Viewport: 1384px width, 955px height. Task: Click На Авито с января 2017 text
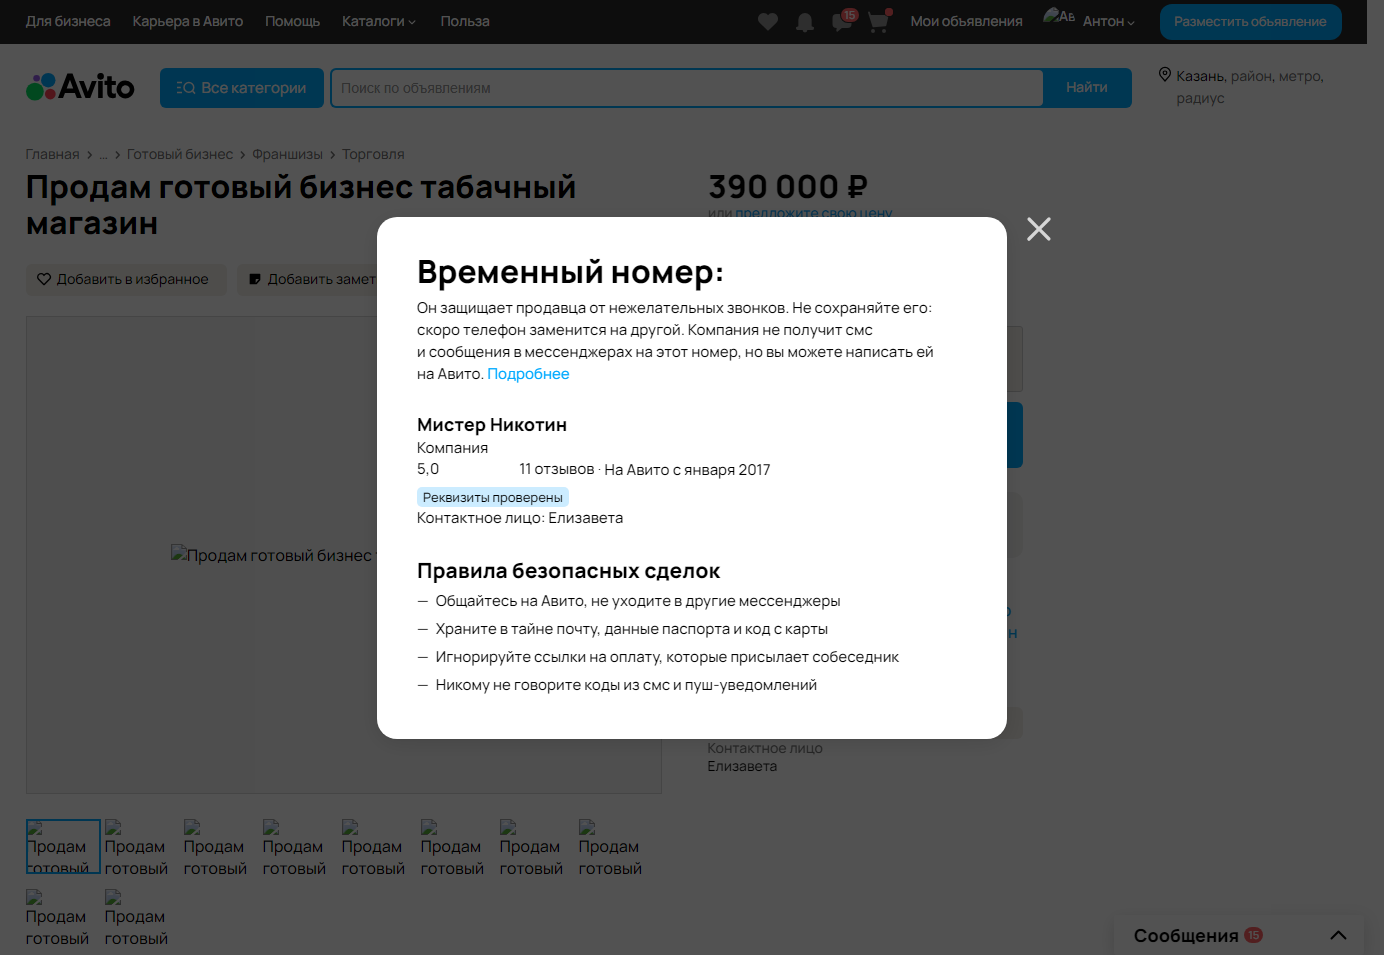687,470
